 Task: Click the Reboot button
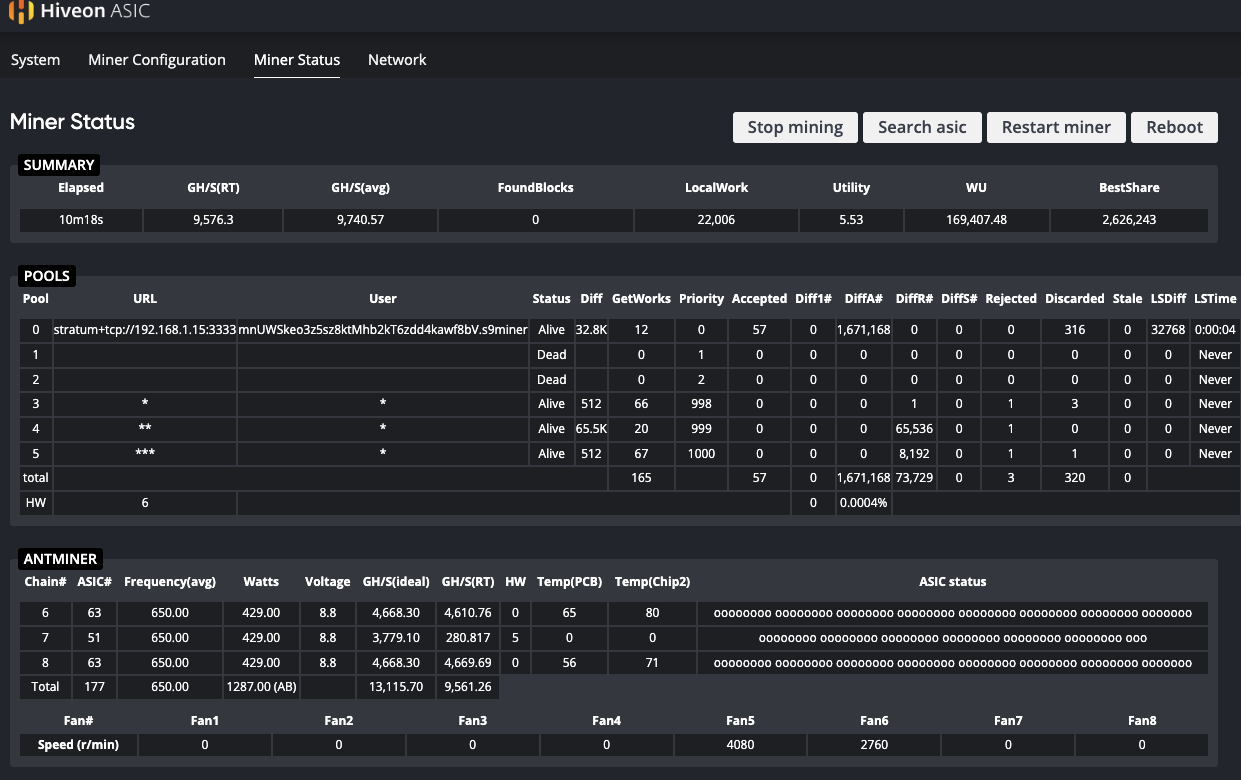point(1174,127)
